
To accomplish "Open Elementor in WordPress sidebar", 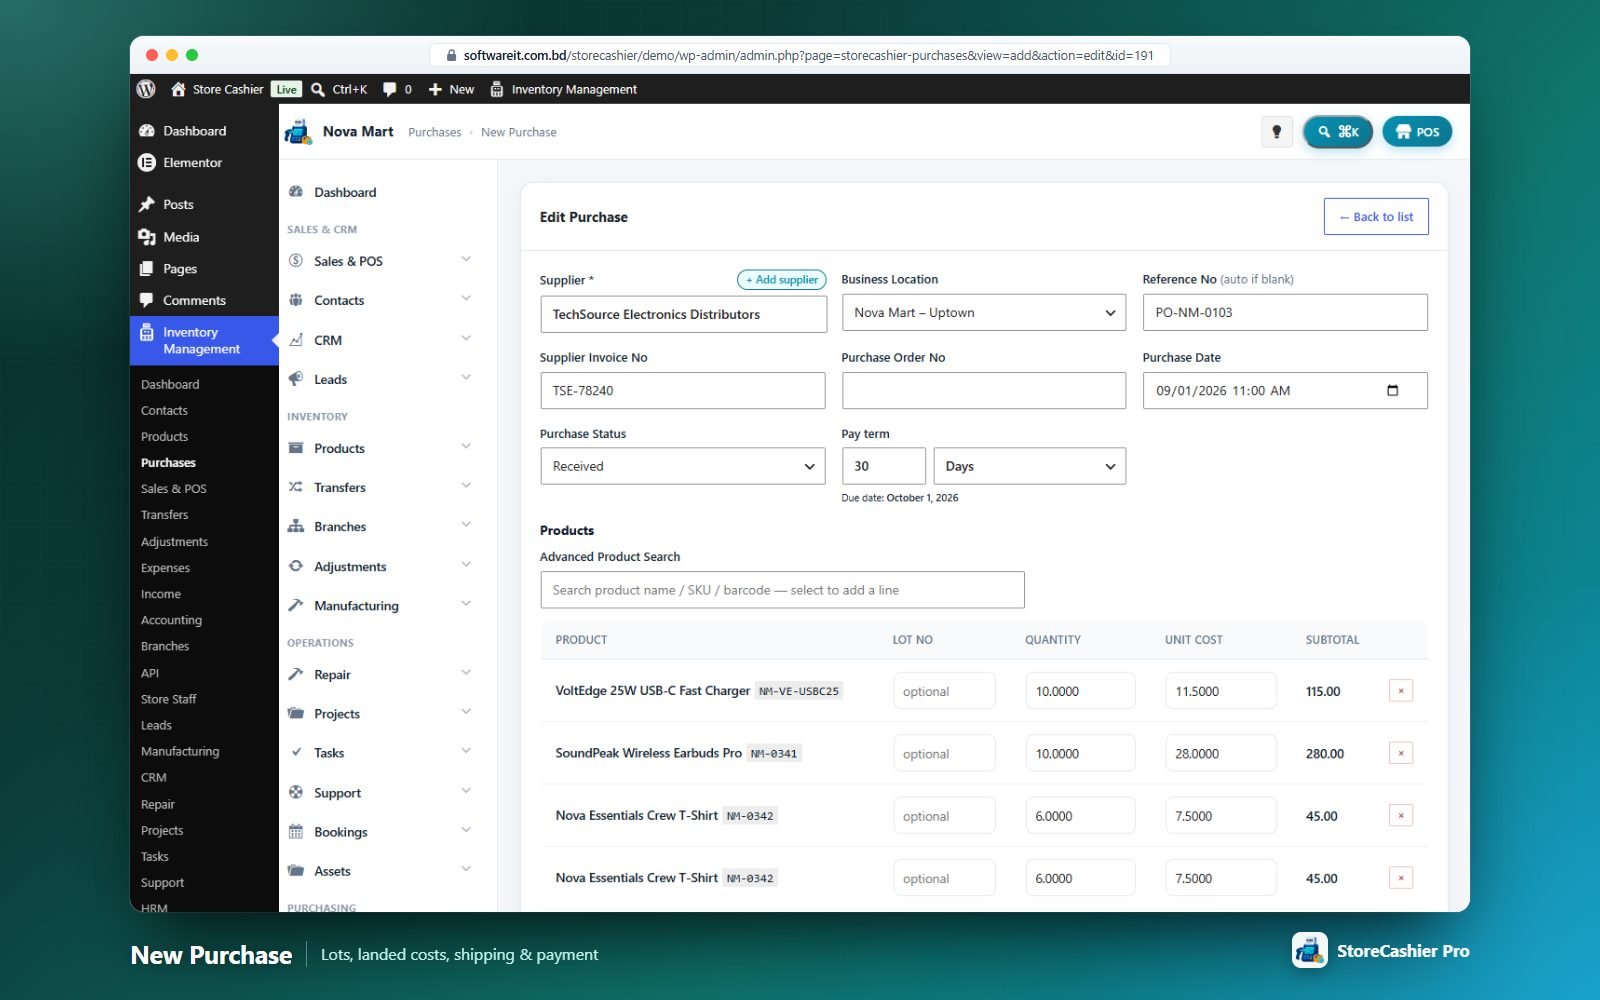I will point(192,162).
